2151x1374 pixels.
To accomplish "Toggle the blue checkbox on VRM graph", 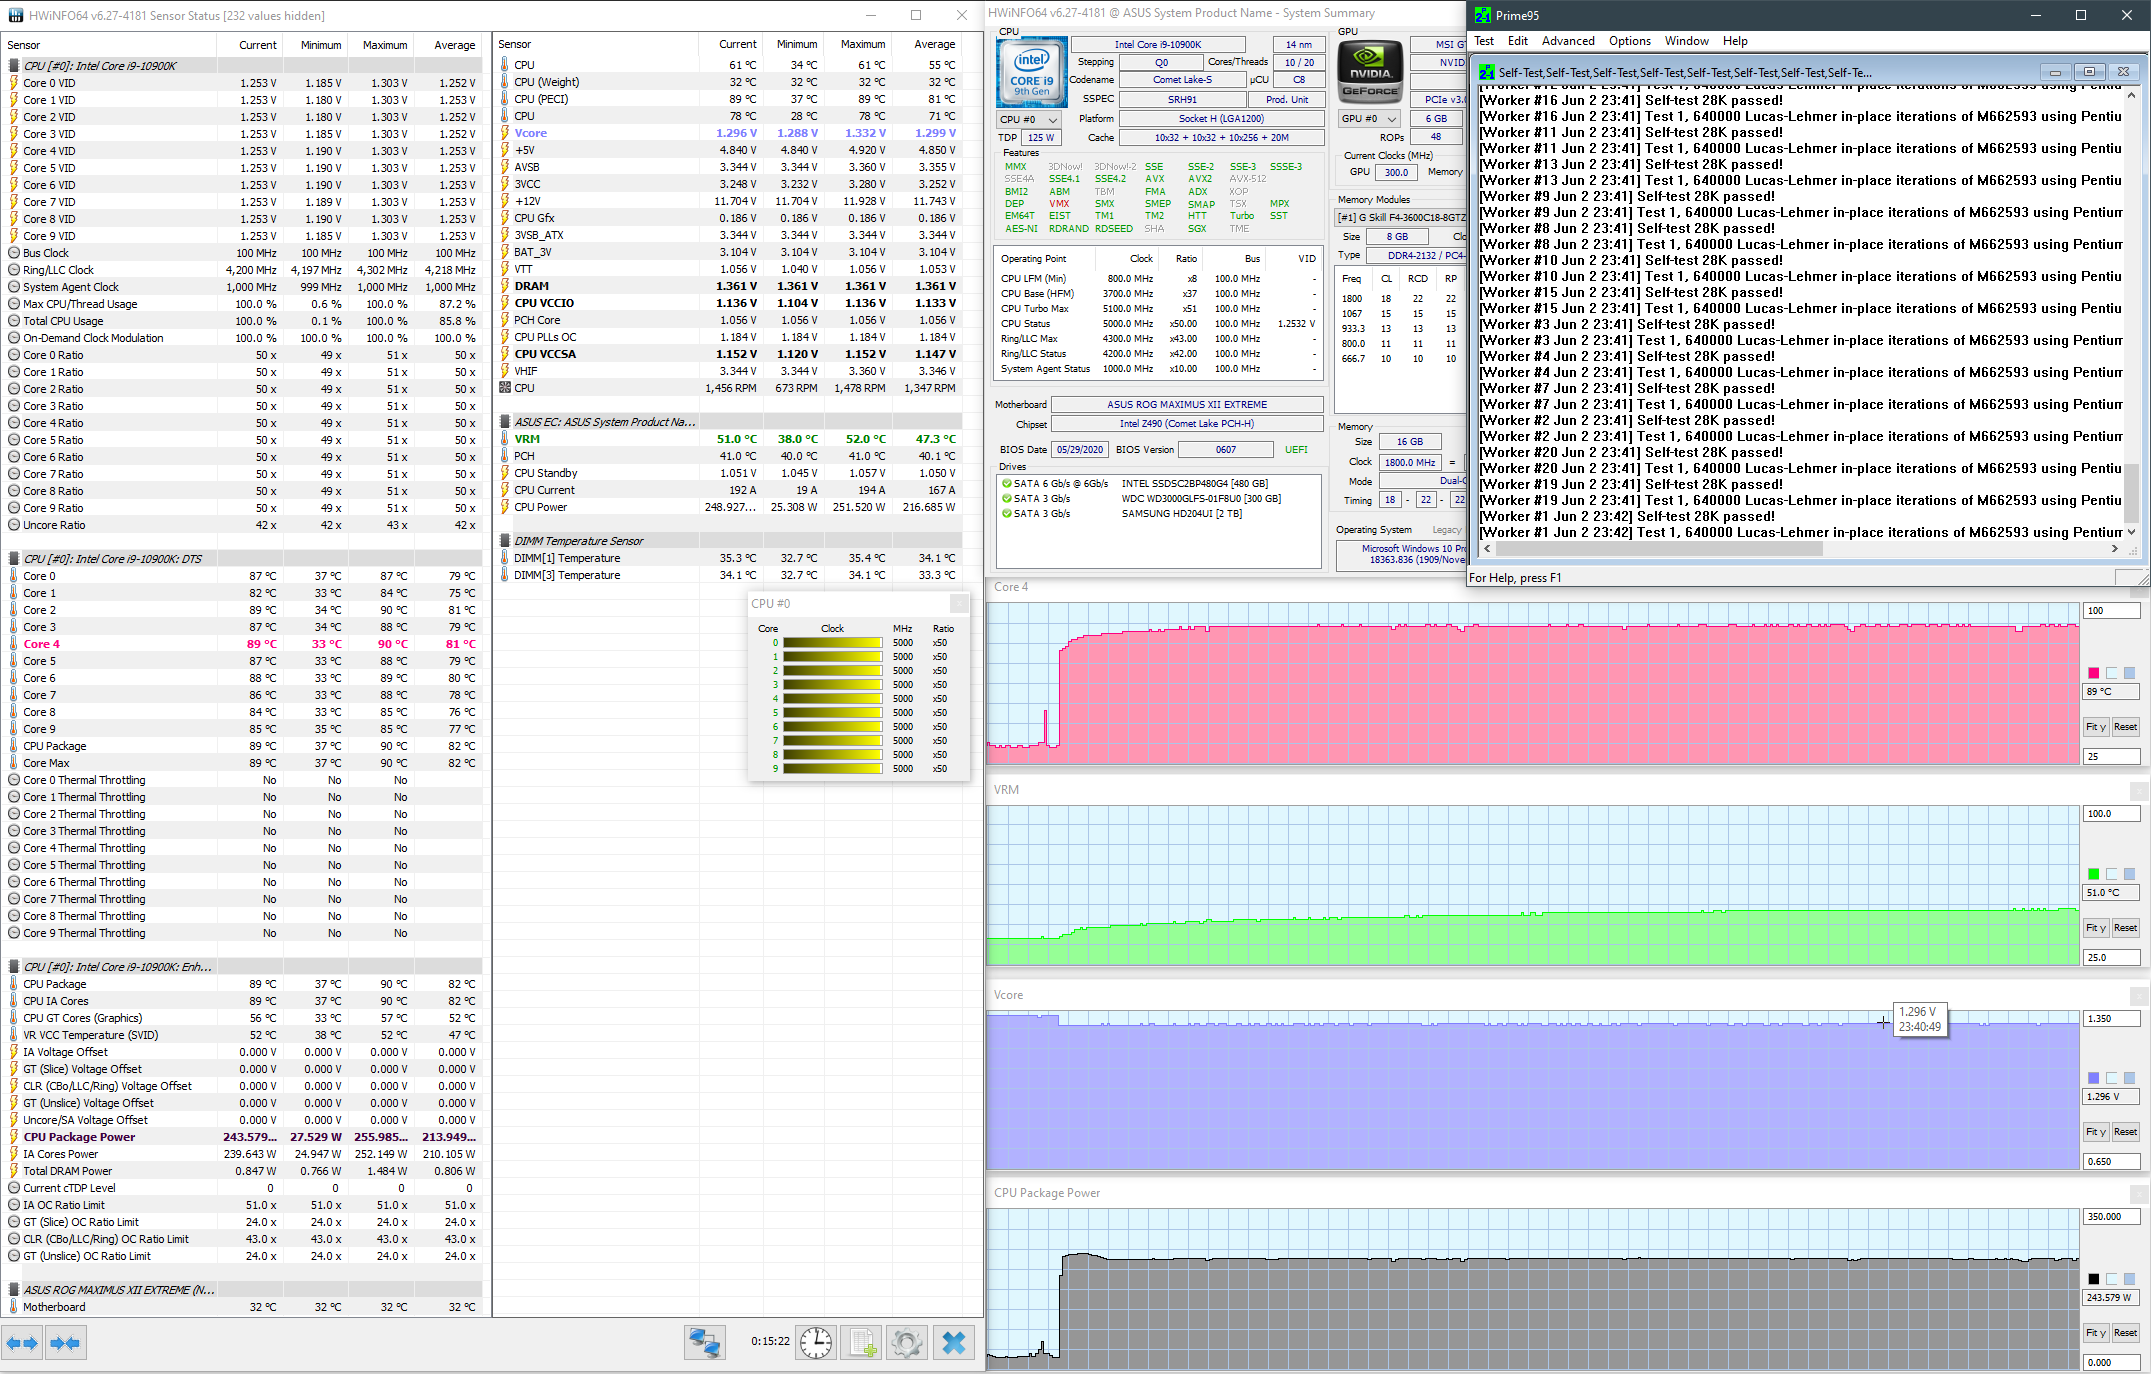I will pos(2130,874).
